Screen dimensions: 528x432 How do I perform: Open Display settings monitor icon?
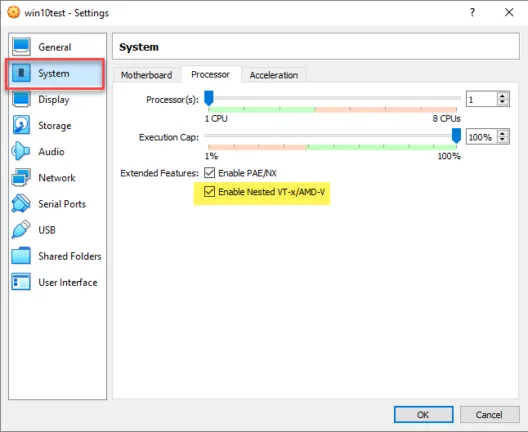coord(21,99)
